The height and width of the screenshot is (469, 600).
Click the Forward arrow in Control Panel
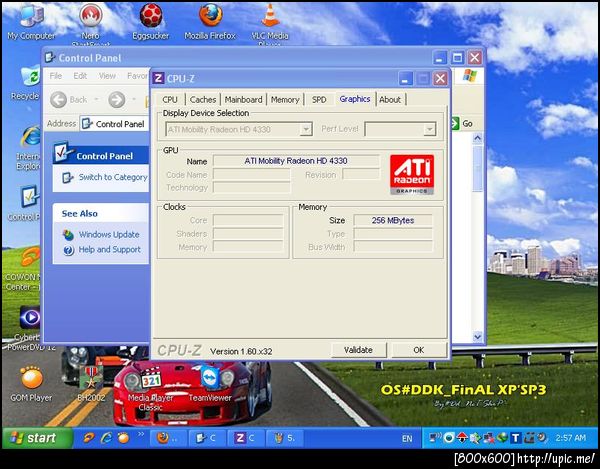117,100
